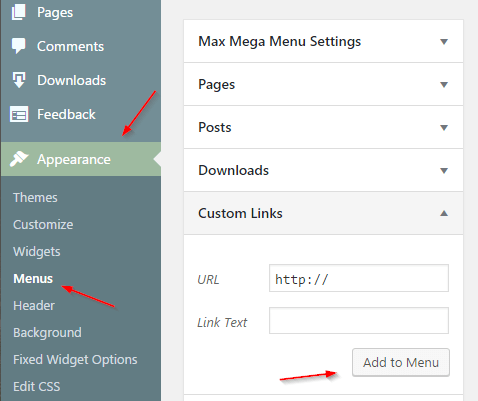Click the Pages sidebar icon

19,12
